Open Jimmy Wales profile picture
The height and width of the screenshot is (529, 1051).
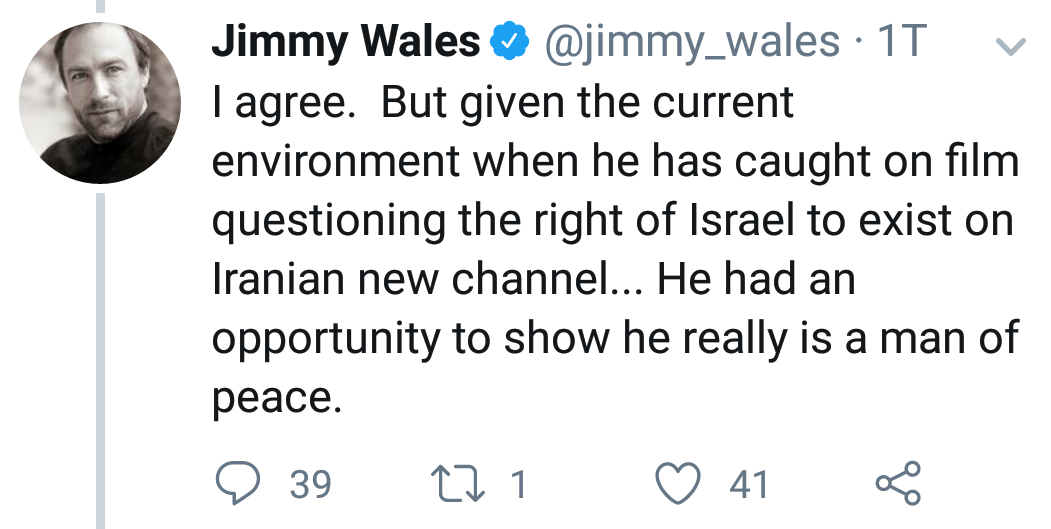100,104
